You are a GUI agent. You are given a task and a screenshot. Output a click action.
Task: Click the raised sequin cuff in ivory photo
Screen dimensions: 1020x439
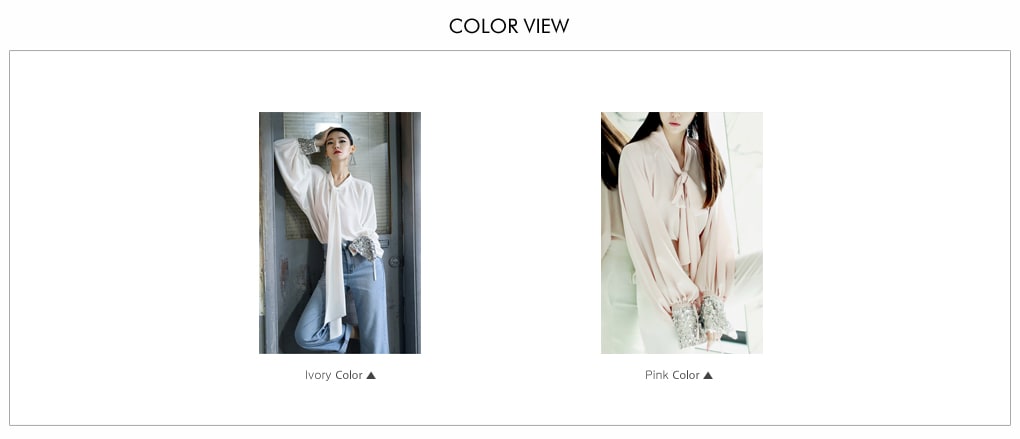click(308, 146)
